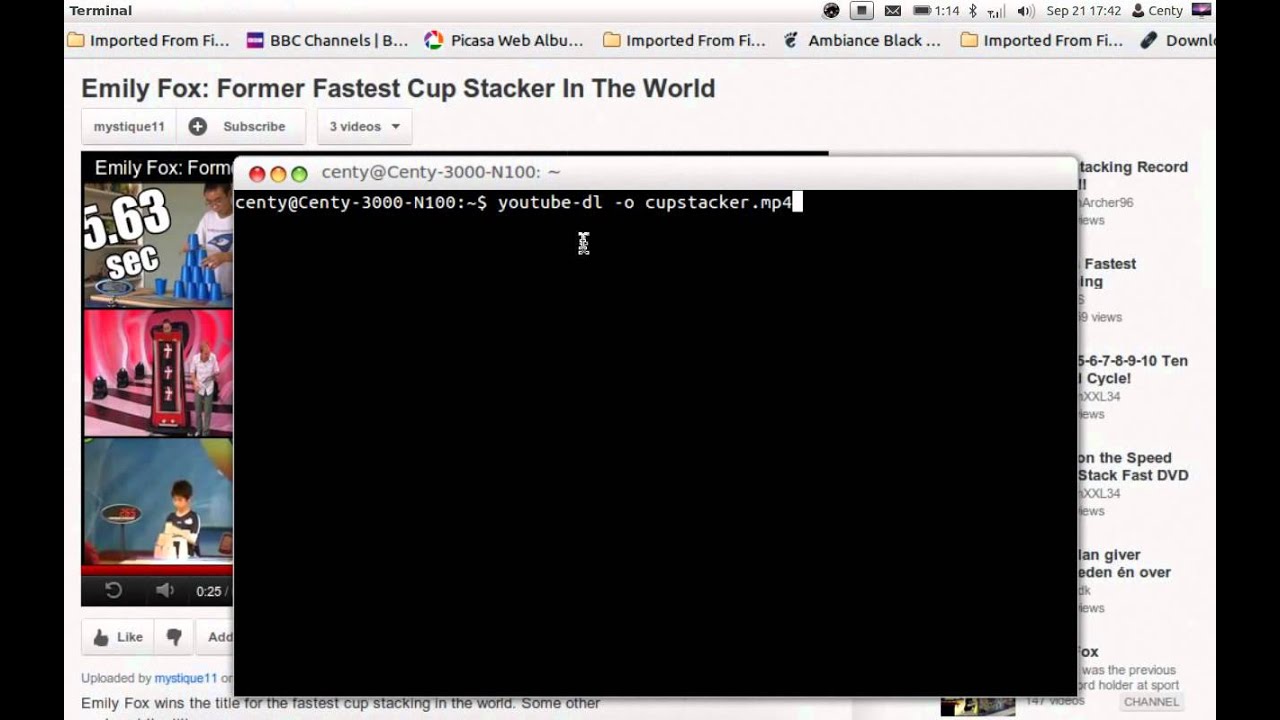1280x720 pixels.
Task: Close the terminal window with red button
Action: tap(257, 174)
